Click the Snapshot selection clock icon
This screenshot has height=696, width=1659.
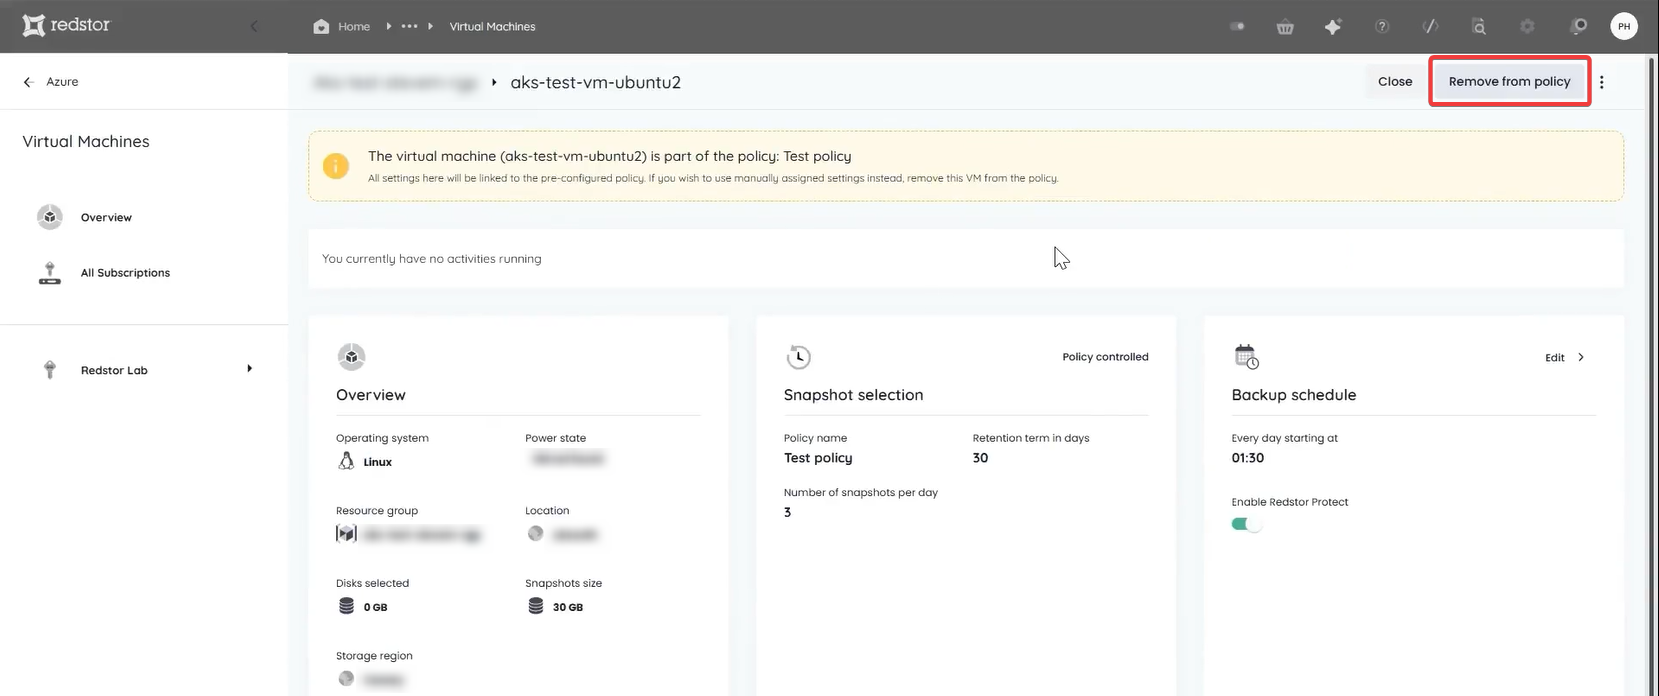798,357
